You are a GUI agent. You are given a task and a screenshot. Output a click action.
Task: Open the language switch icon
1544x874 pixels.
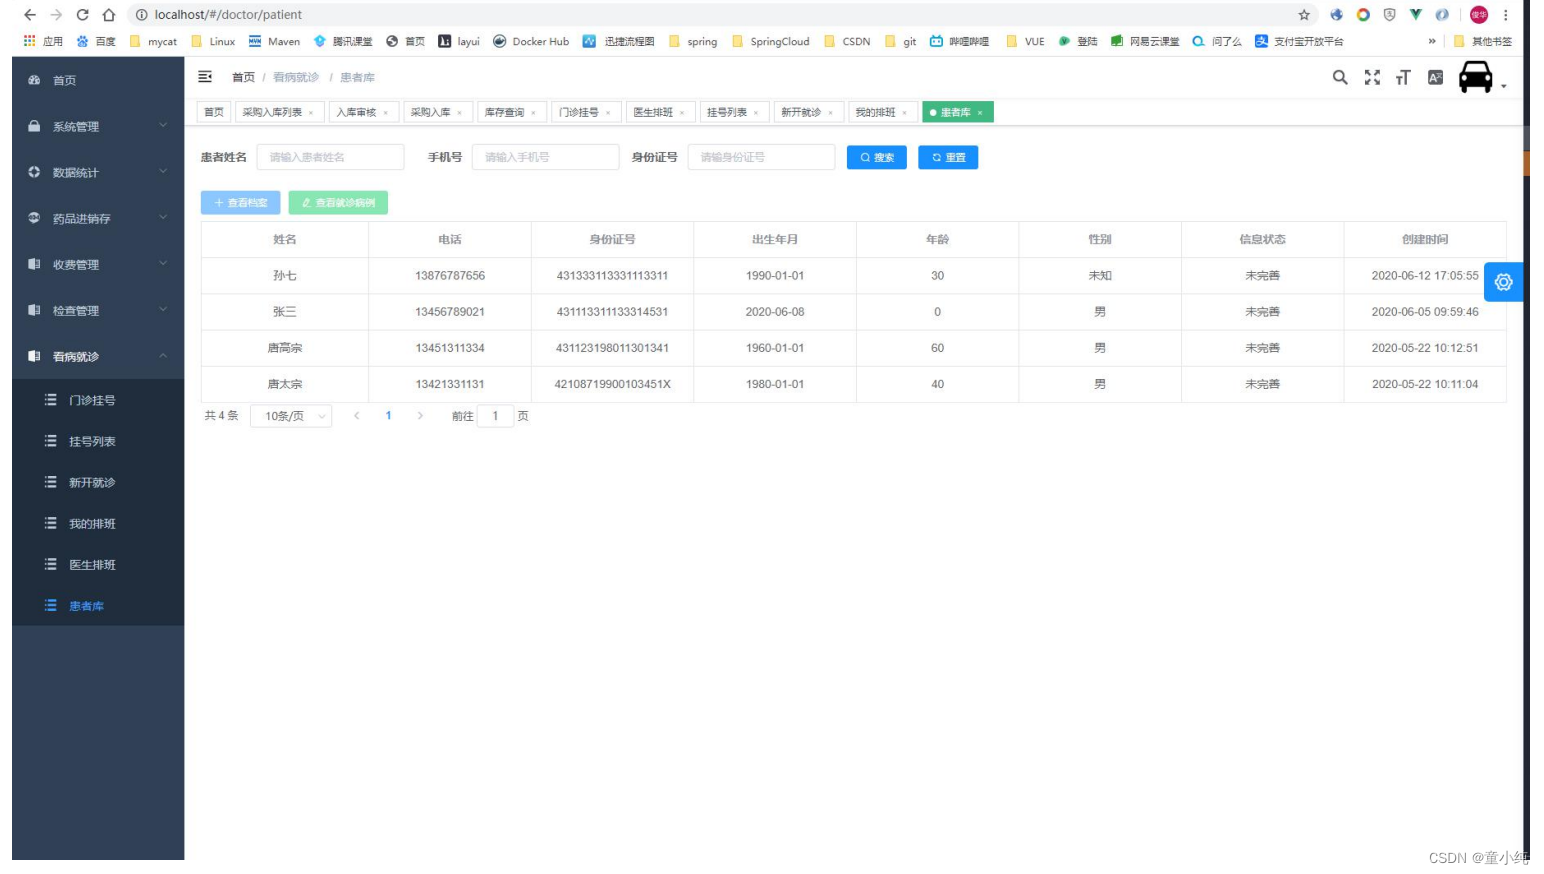click(x=1435, y=77)
